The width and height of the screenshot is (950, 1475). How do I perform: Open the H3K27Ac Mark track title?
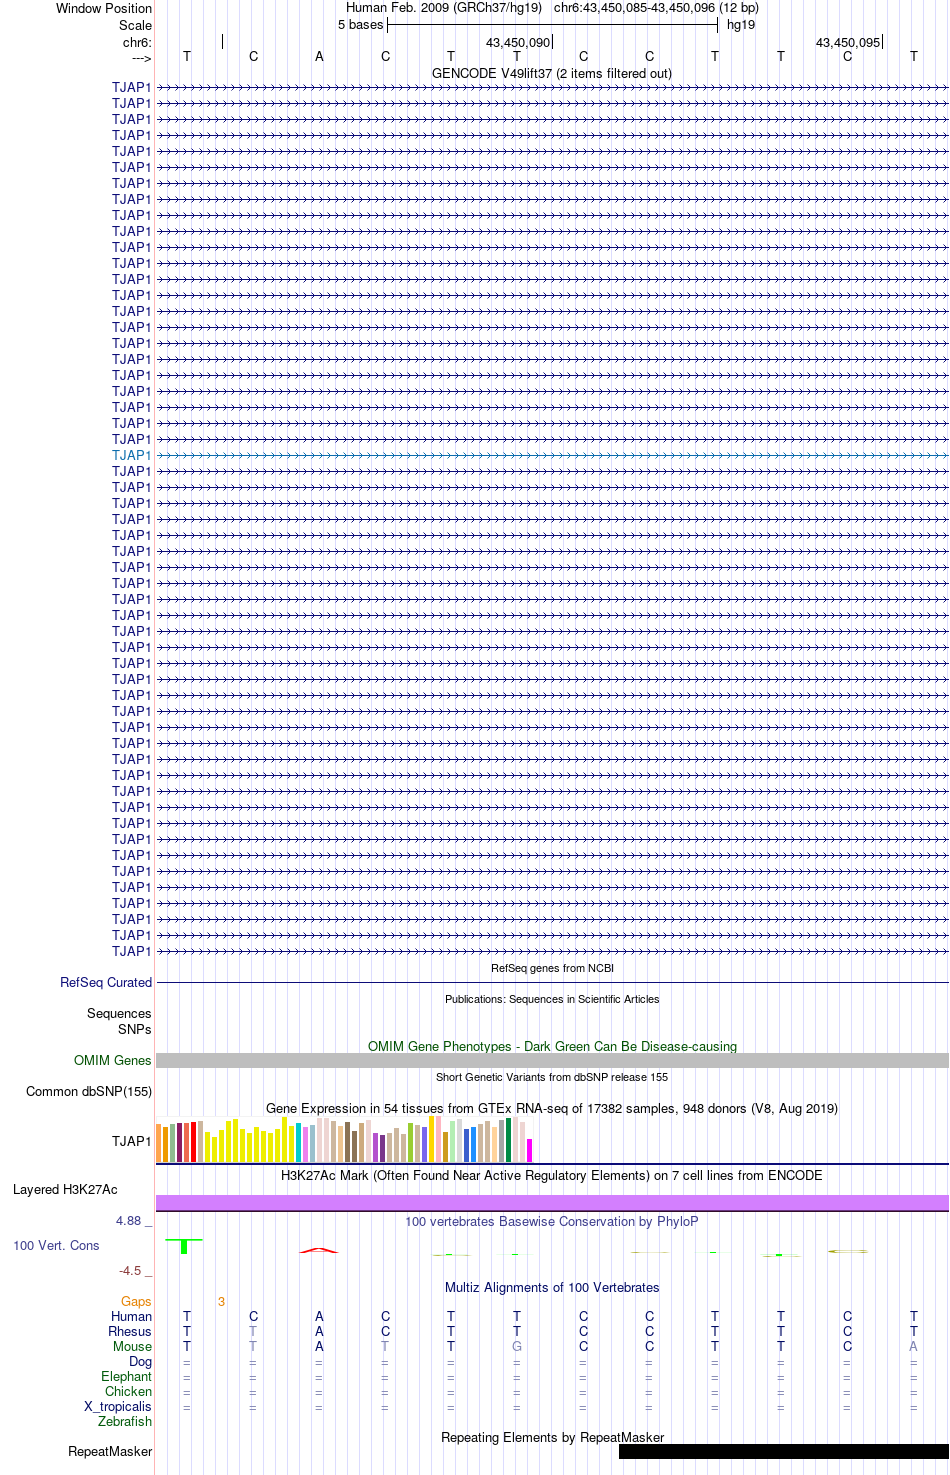[x=552, y=1175]
